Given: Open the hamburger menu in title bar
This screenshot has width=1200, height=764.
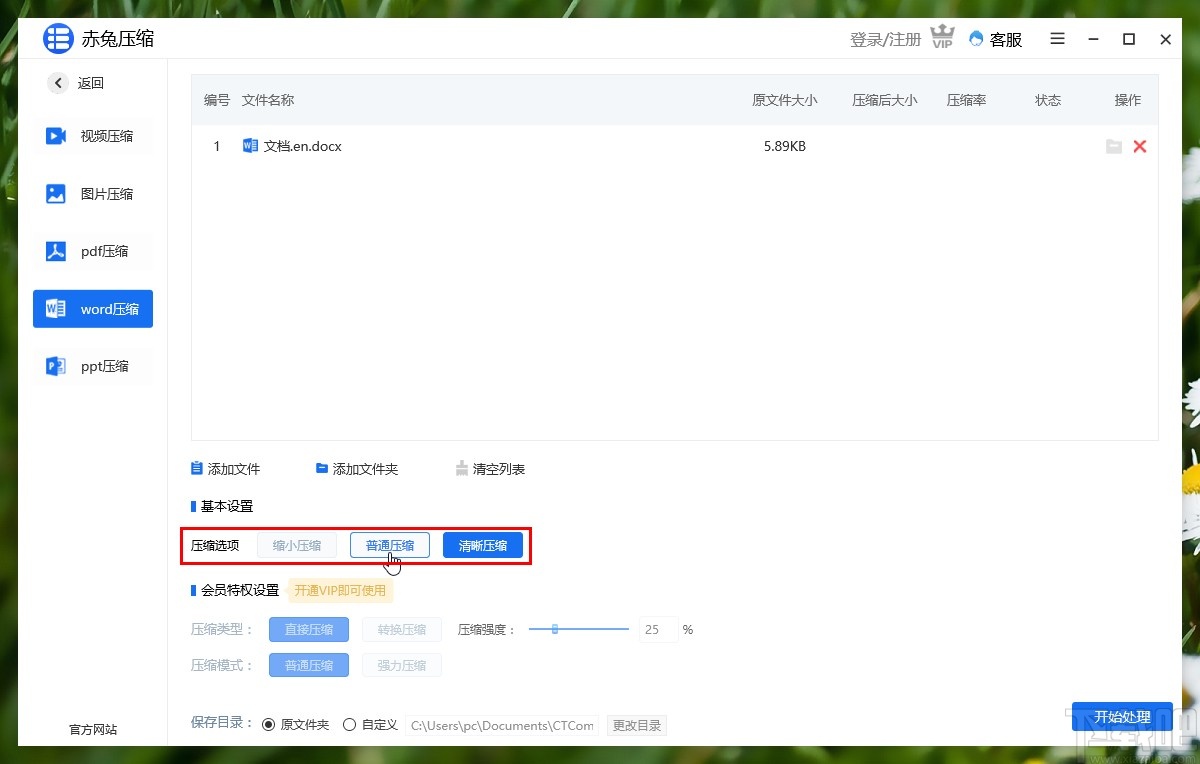Looking at the screenshot, I should pos(1058,39).
